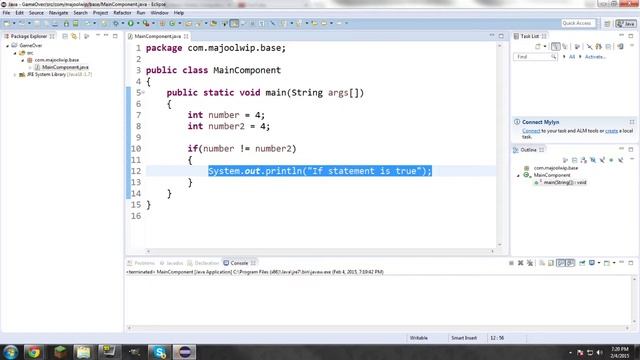This screenshot has height=360, width=640.
Task: Click Collapse All icon in Package Explorer
Action: (x=65, y=36)
